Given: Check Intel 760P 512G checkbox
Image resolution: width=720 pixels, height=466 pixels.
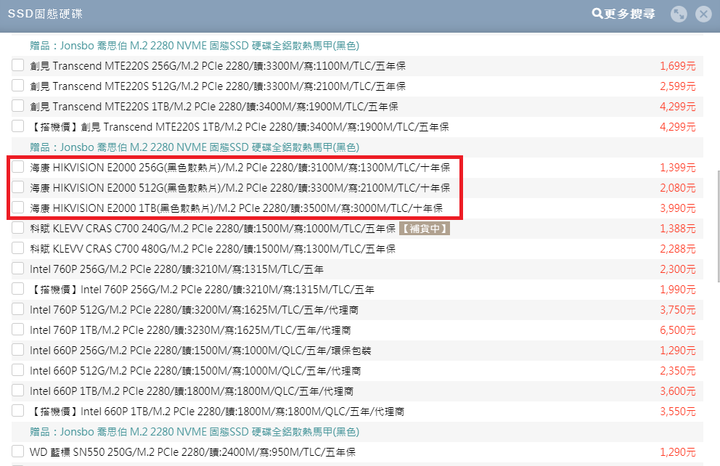Looking at the screenshot, I should pyautogui.click(x=18, y=309).
